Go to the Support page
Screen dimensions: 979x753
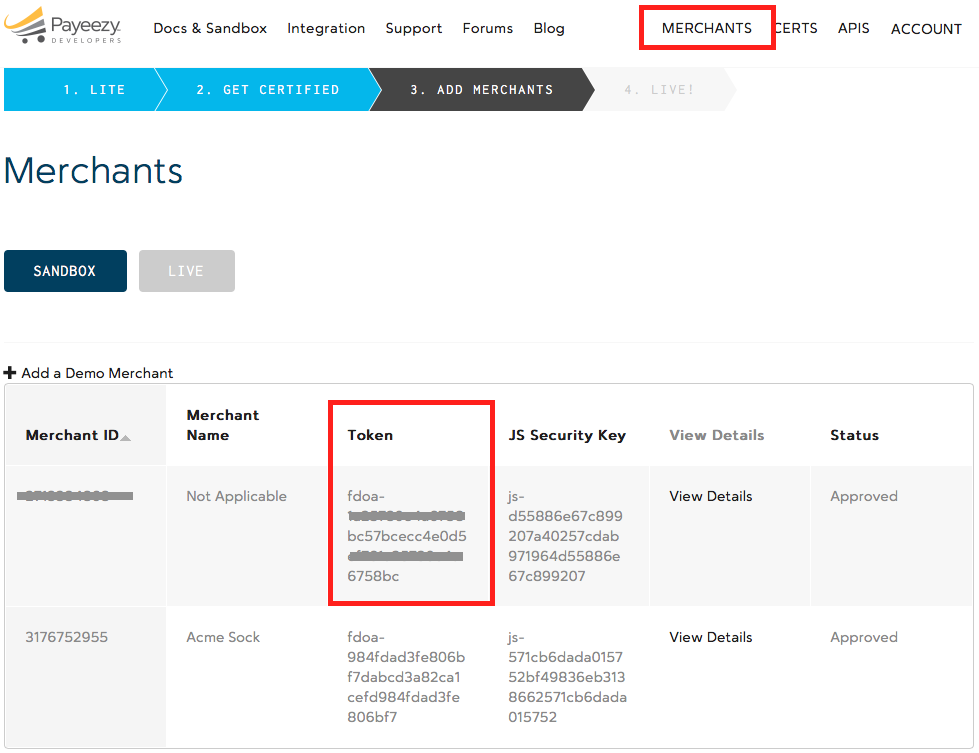click(413, 28)
